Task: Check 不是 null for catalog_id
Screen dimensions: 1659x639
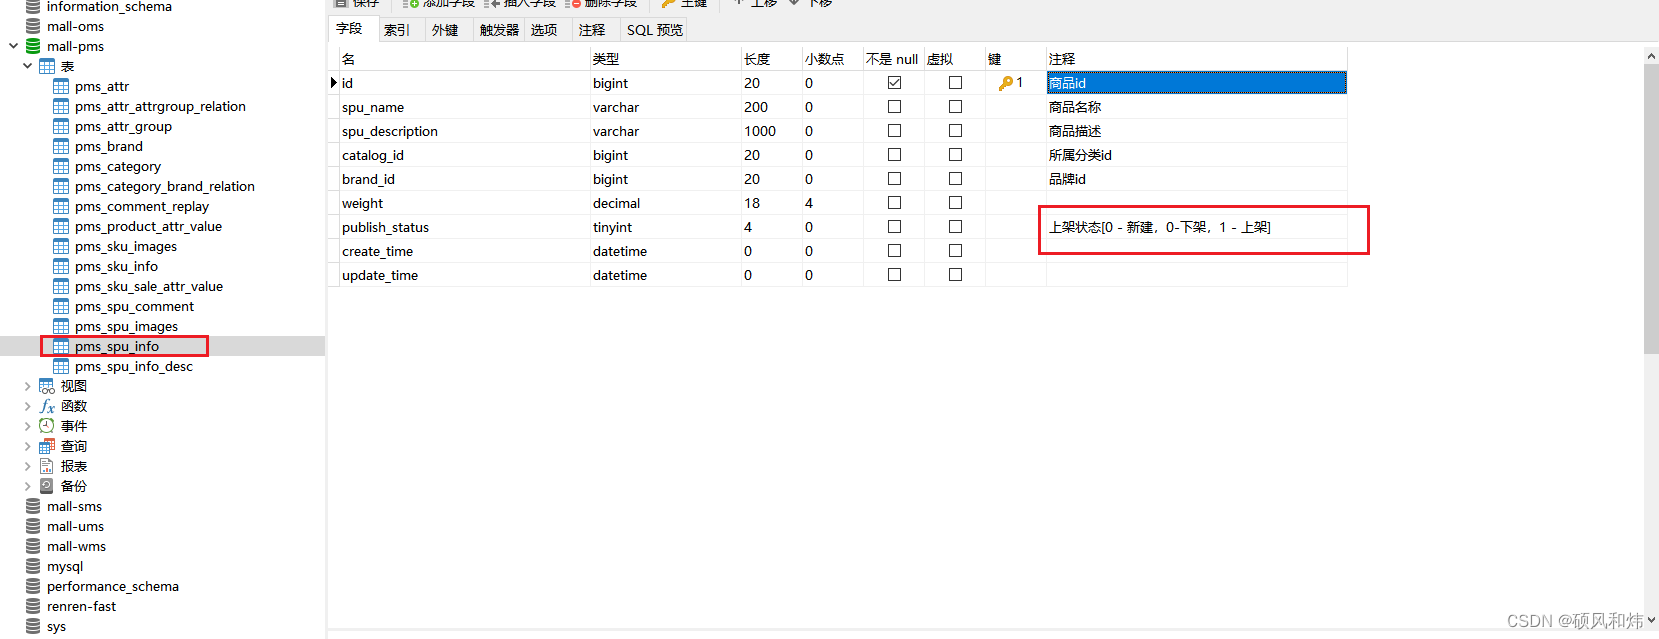Action: [894, 155]
